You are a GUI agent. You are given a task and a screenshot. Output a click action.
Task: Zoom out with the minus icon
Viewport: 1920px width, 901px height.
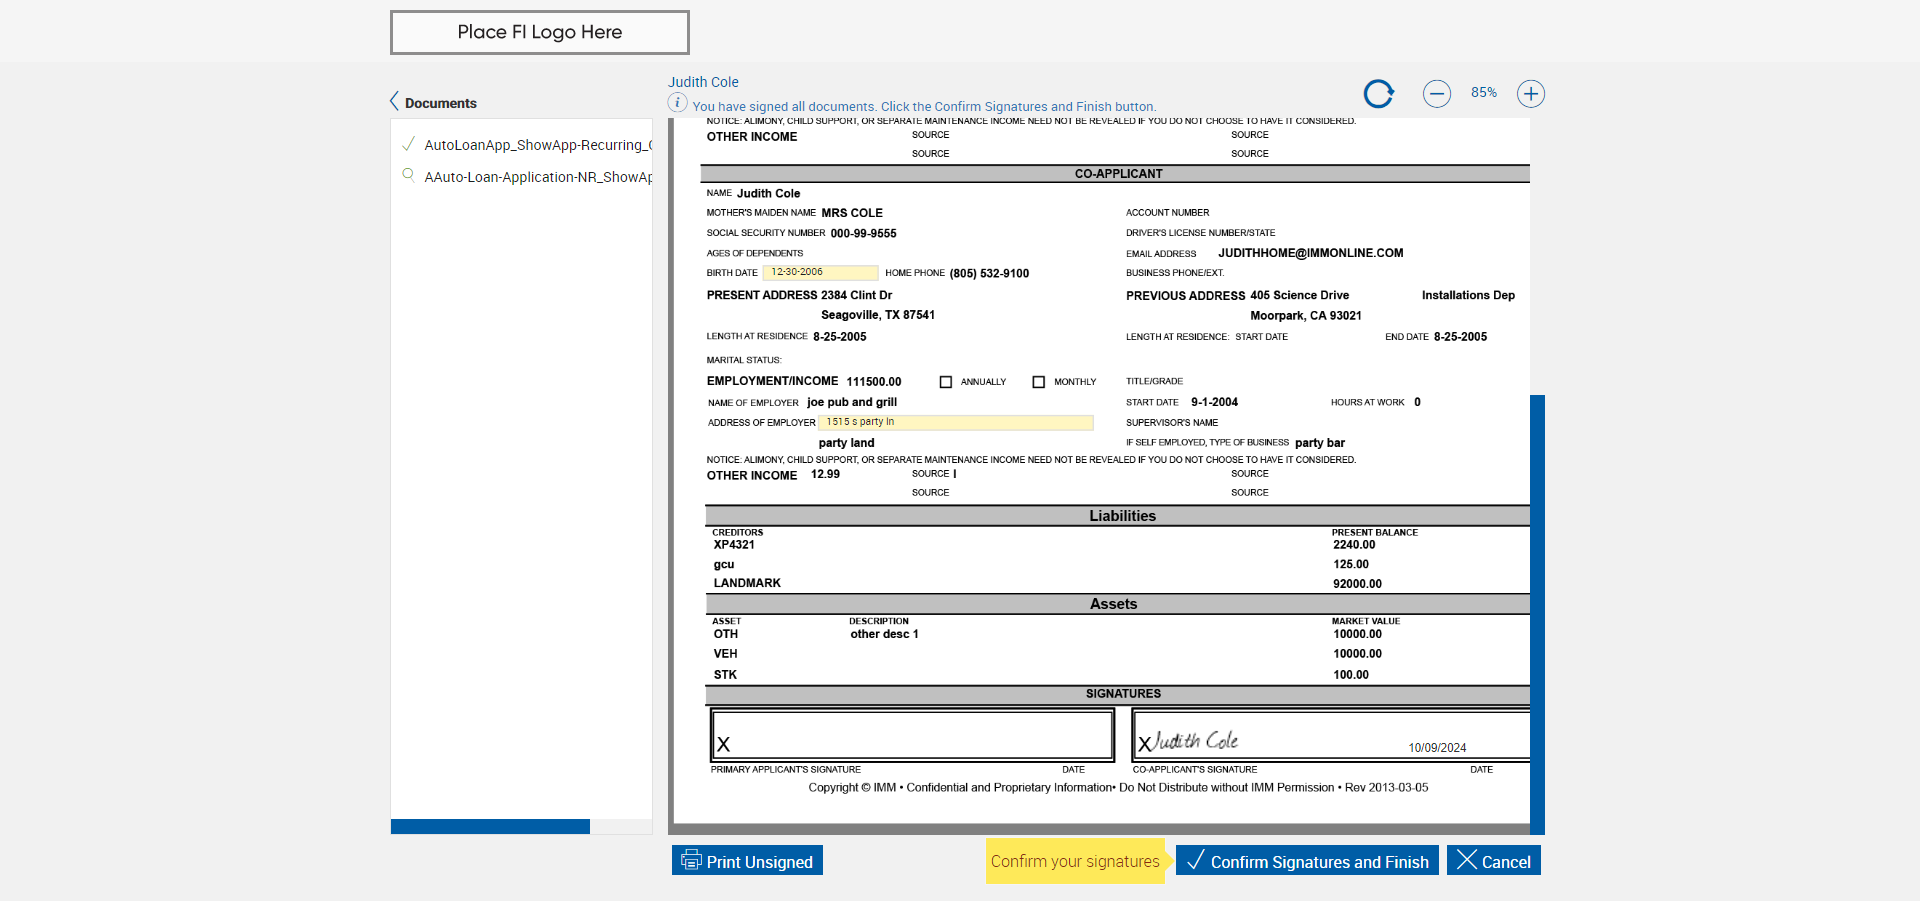pos(1437,94)
